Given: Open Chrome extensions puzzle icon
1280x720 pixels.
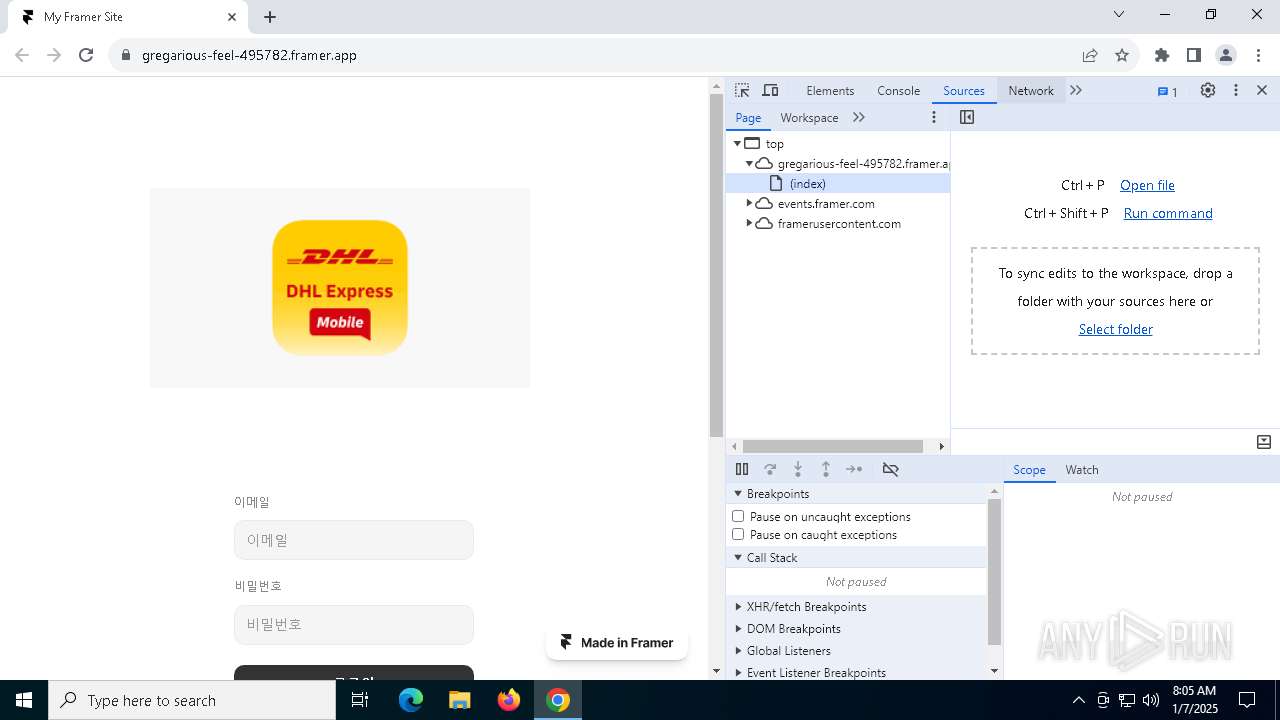Looking at the screenshot, I should click(1162, 55).
